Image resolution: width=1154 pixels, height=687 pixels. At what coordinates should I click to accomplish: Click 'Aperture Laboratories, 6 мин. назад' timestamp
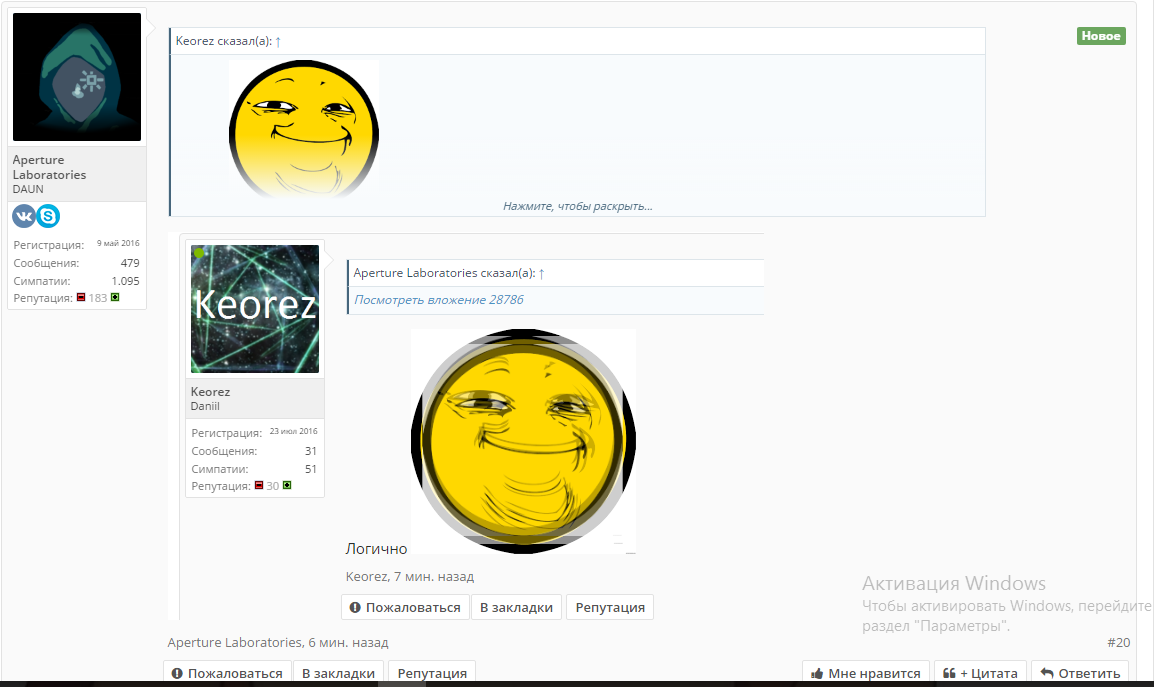pyautogui.click(x=277, y=642)
